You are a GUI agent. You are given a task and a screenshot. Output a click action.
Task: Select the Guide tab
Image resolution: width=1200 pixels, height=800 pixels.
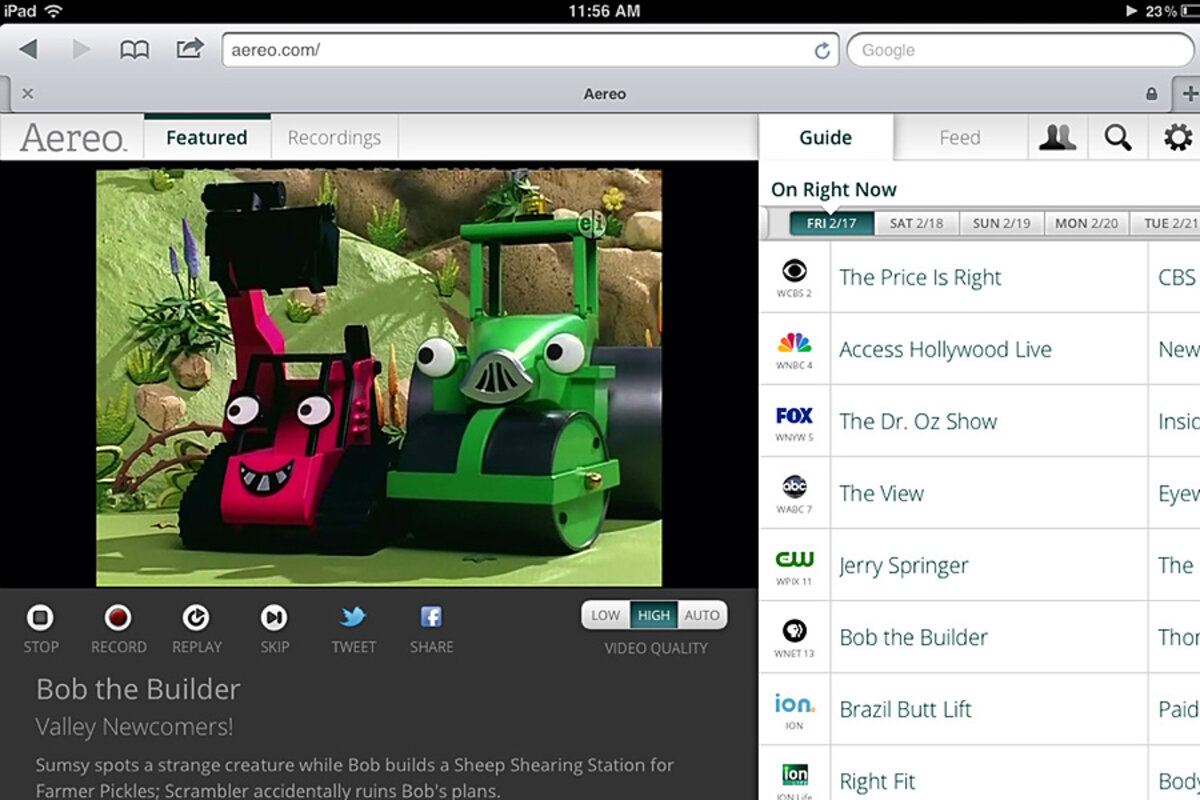[x=825, y=137]
